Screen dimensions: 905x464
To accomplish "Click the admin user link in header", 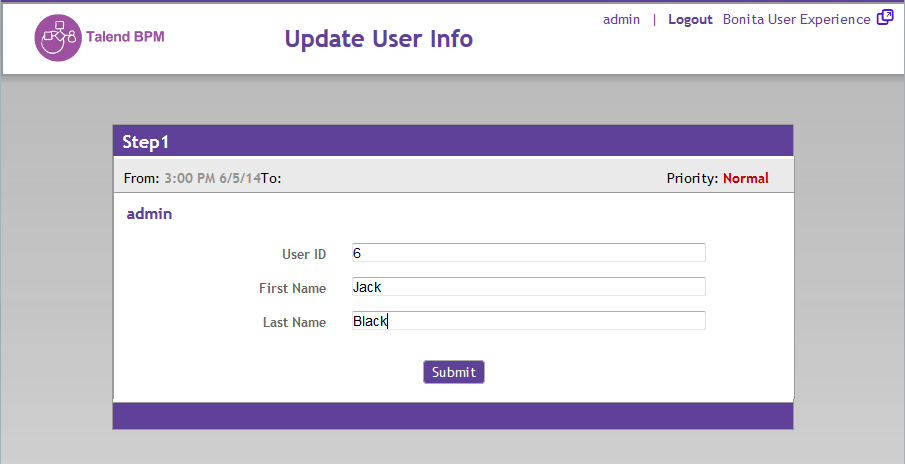I will click(x=621, y=20).
